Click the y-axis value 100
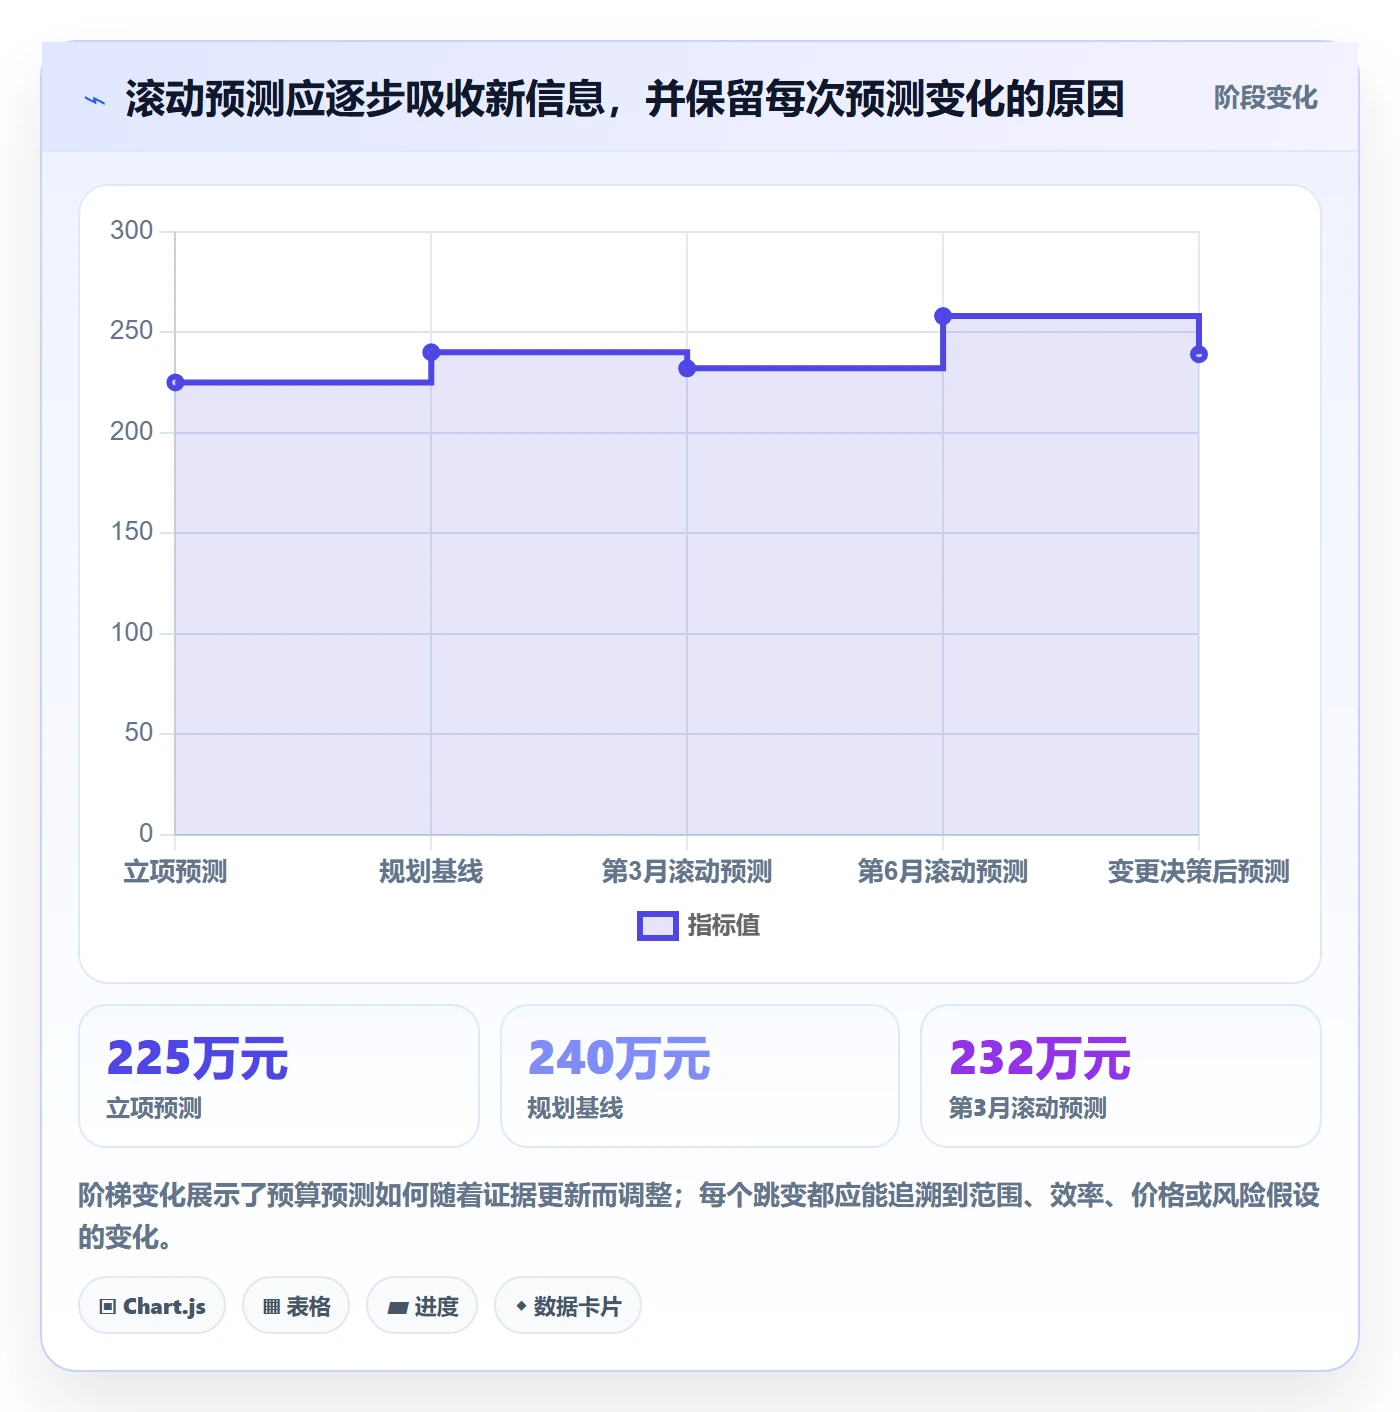 [x=132, y=633]
